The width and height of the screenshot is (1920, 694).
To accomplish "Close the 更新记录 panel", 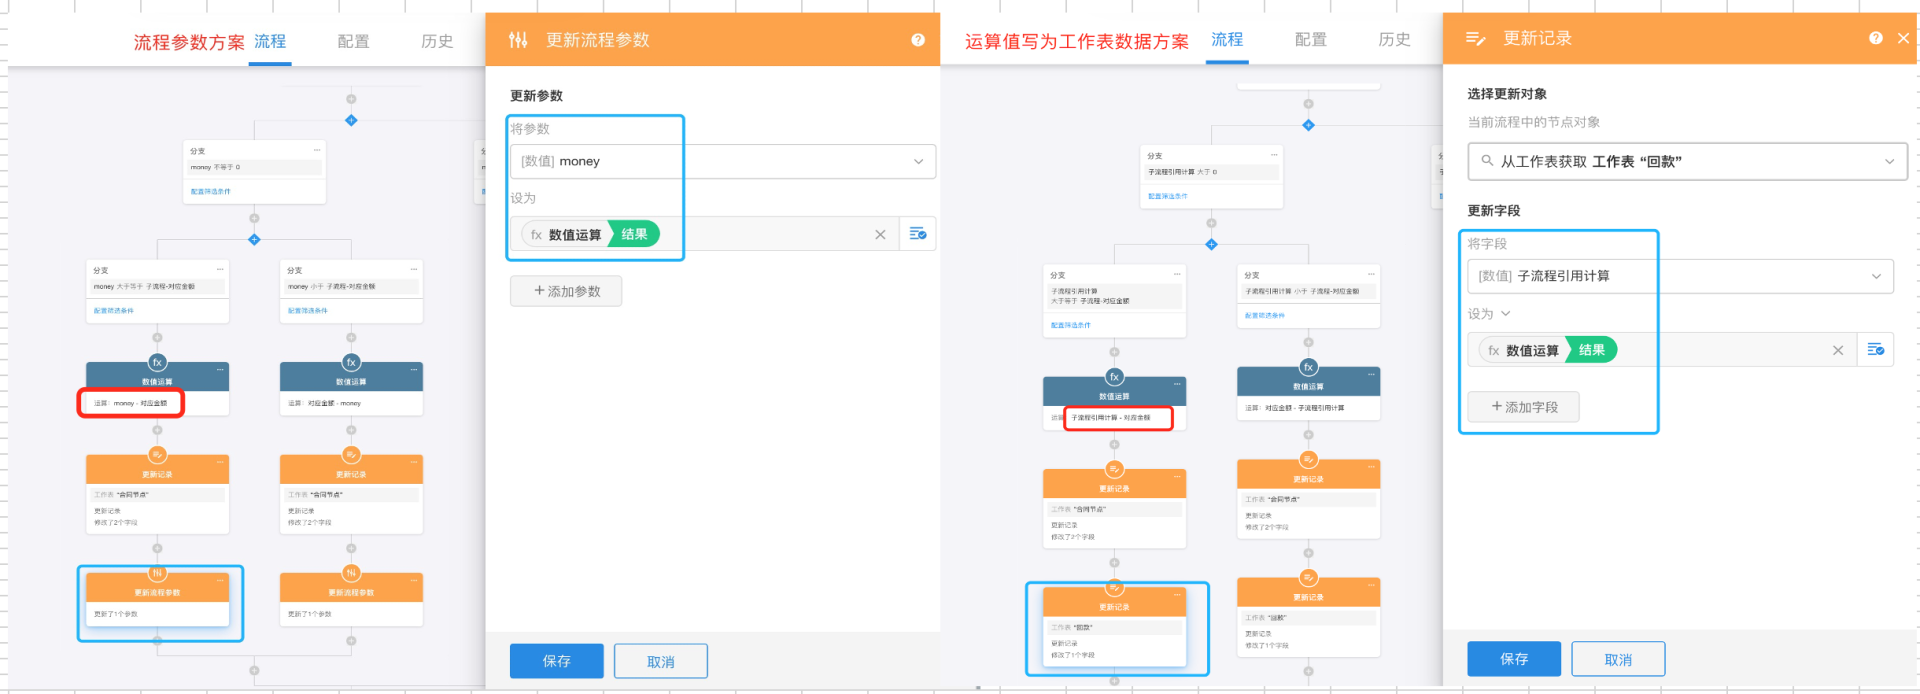I will pos(1903,38).
